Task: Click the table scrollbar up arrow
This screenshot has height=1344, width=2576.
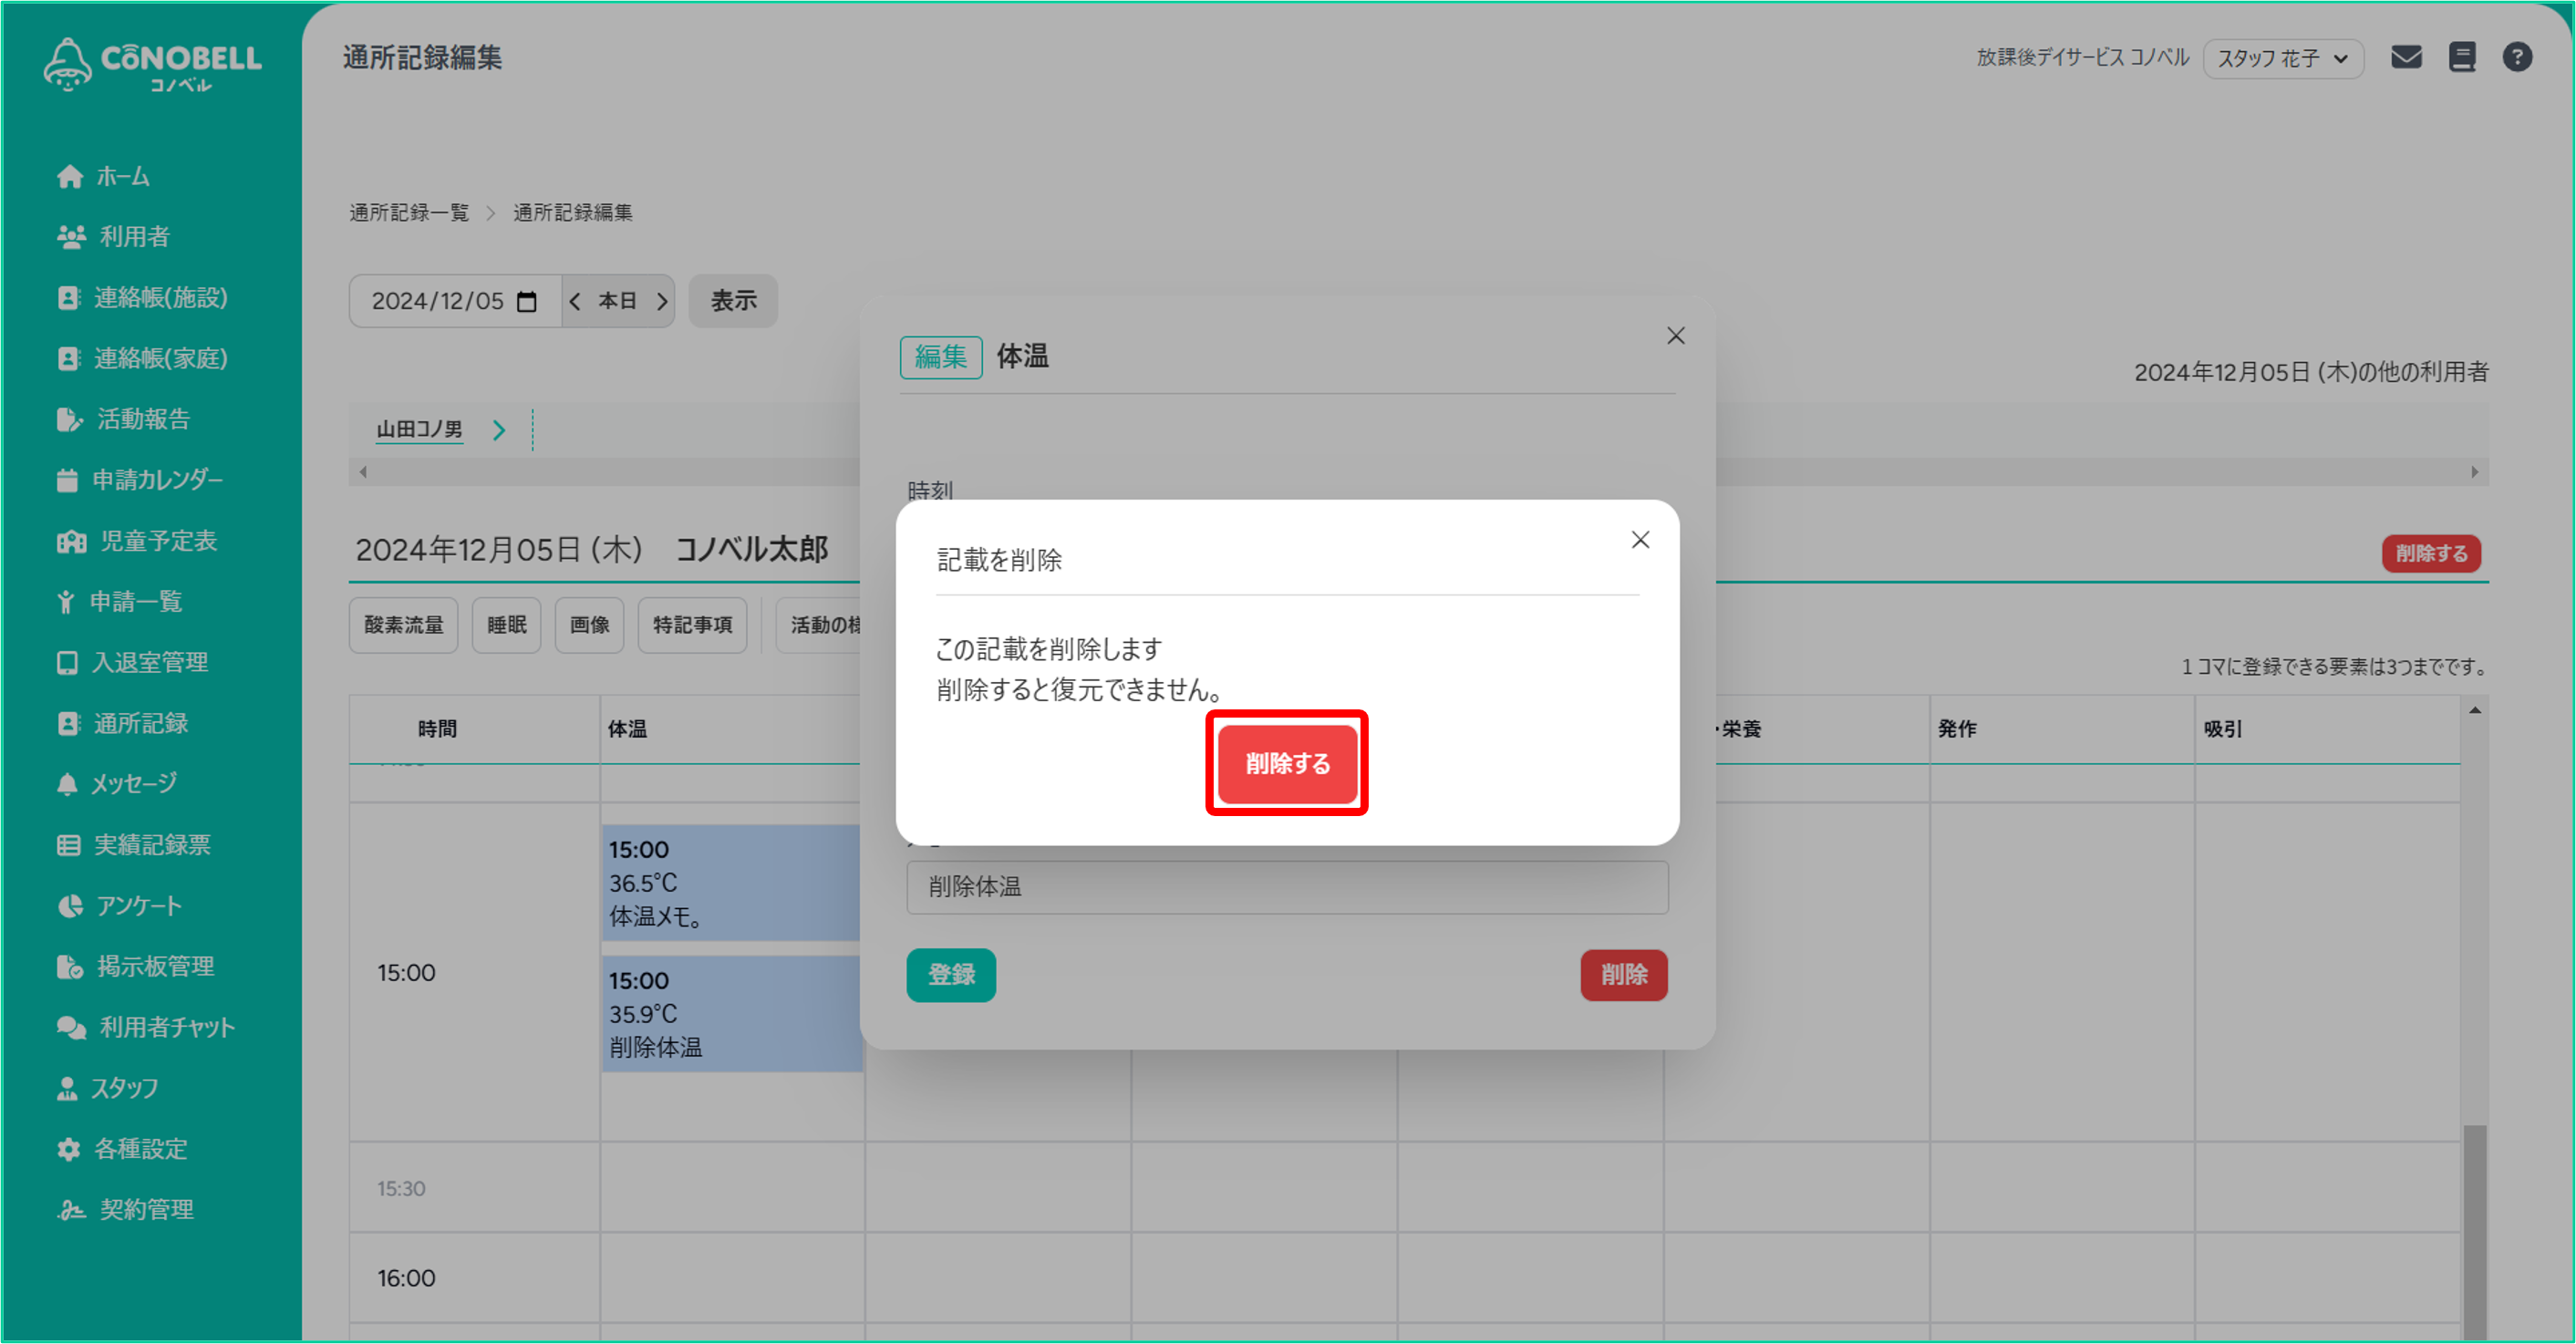Action: pos(2475,710)
